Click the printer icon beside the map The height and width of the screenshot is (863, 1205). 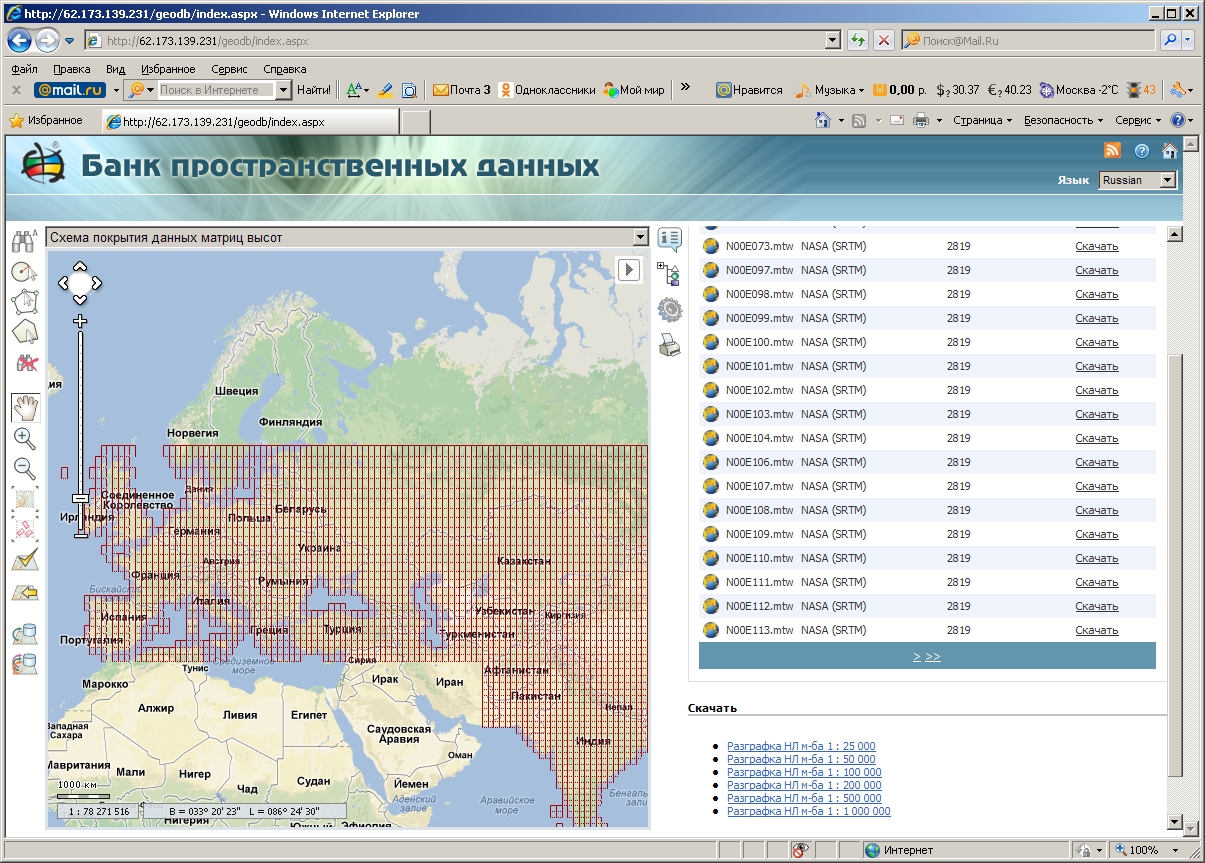669,346
